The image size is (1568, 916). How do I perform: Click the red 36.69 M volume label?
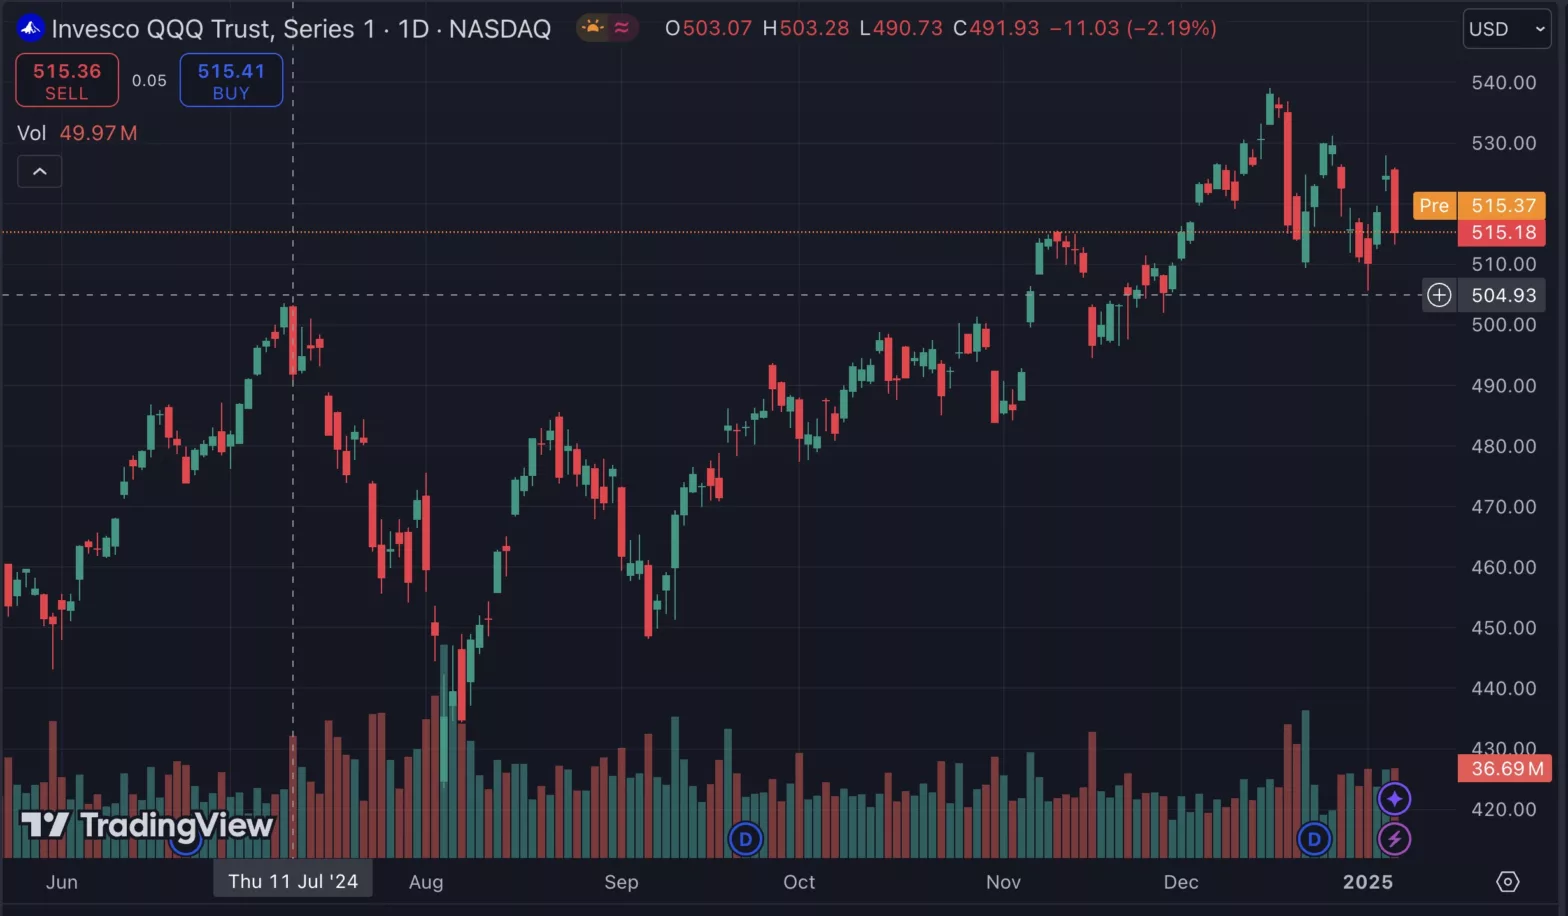1503,769
